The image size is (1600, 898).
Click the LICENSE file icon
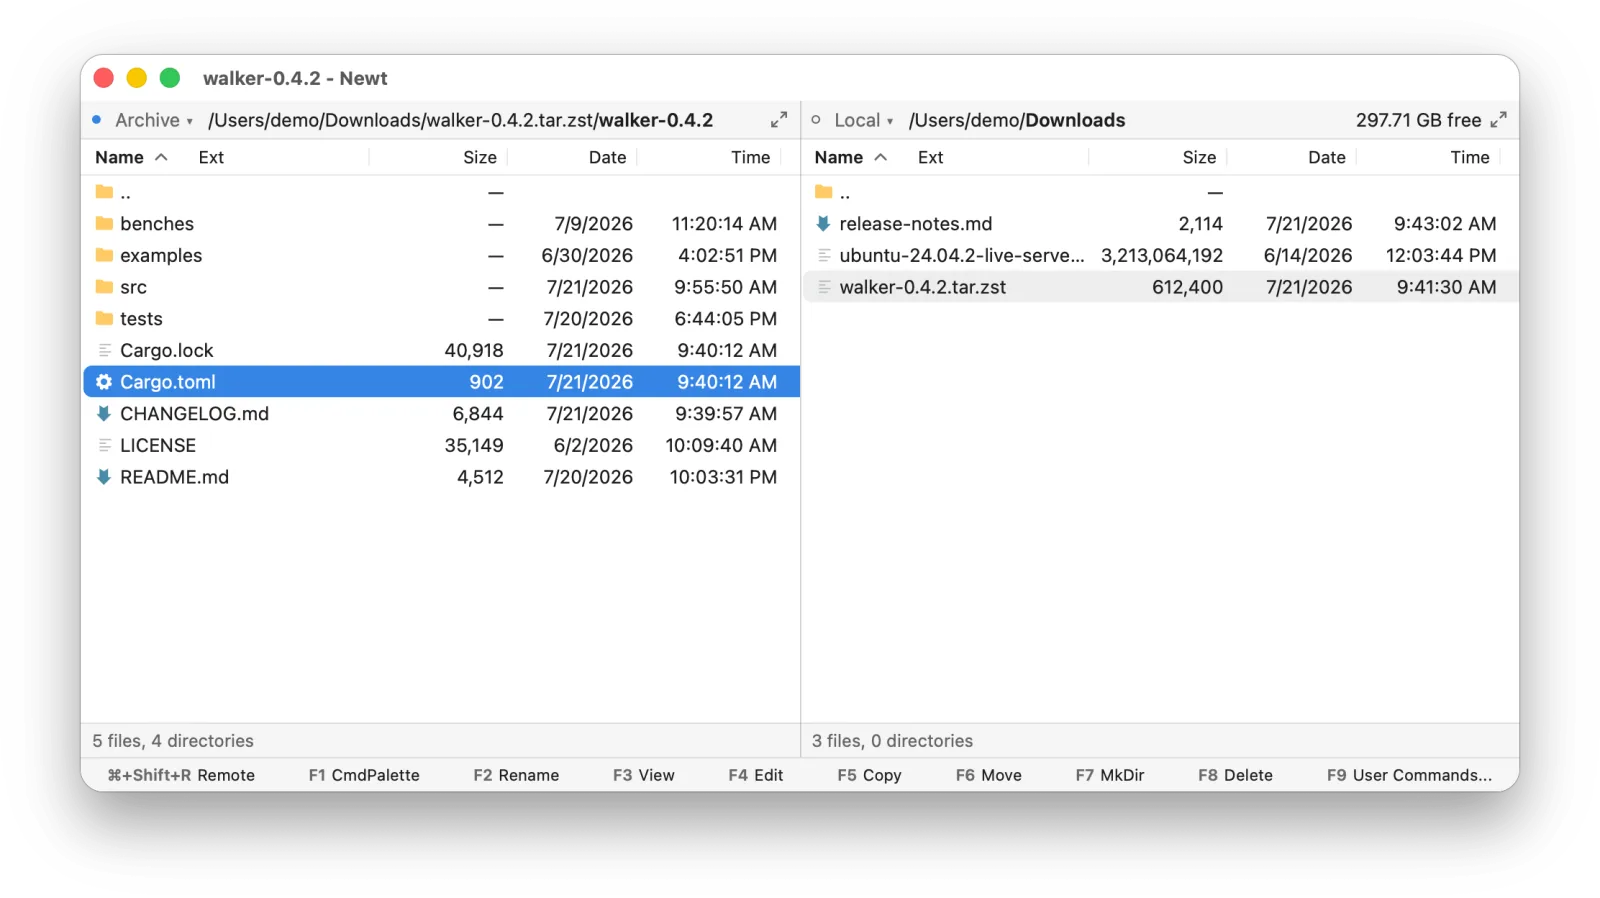[x=104, y=445]
